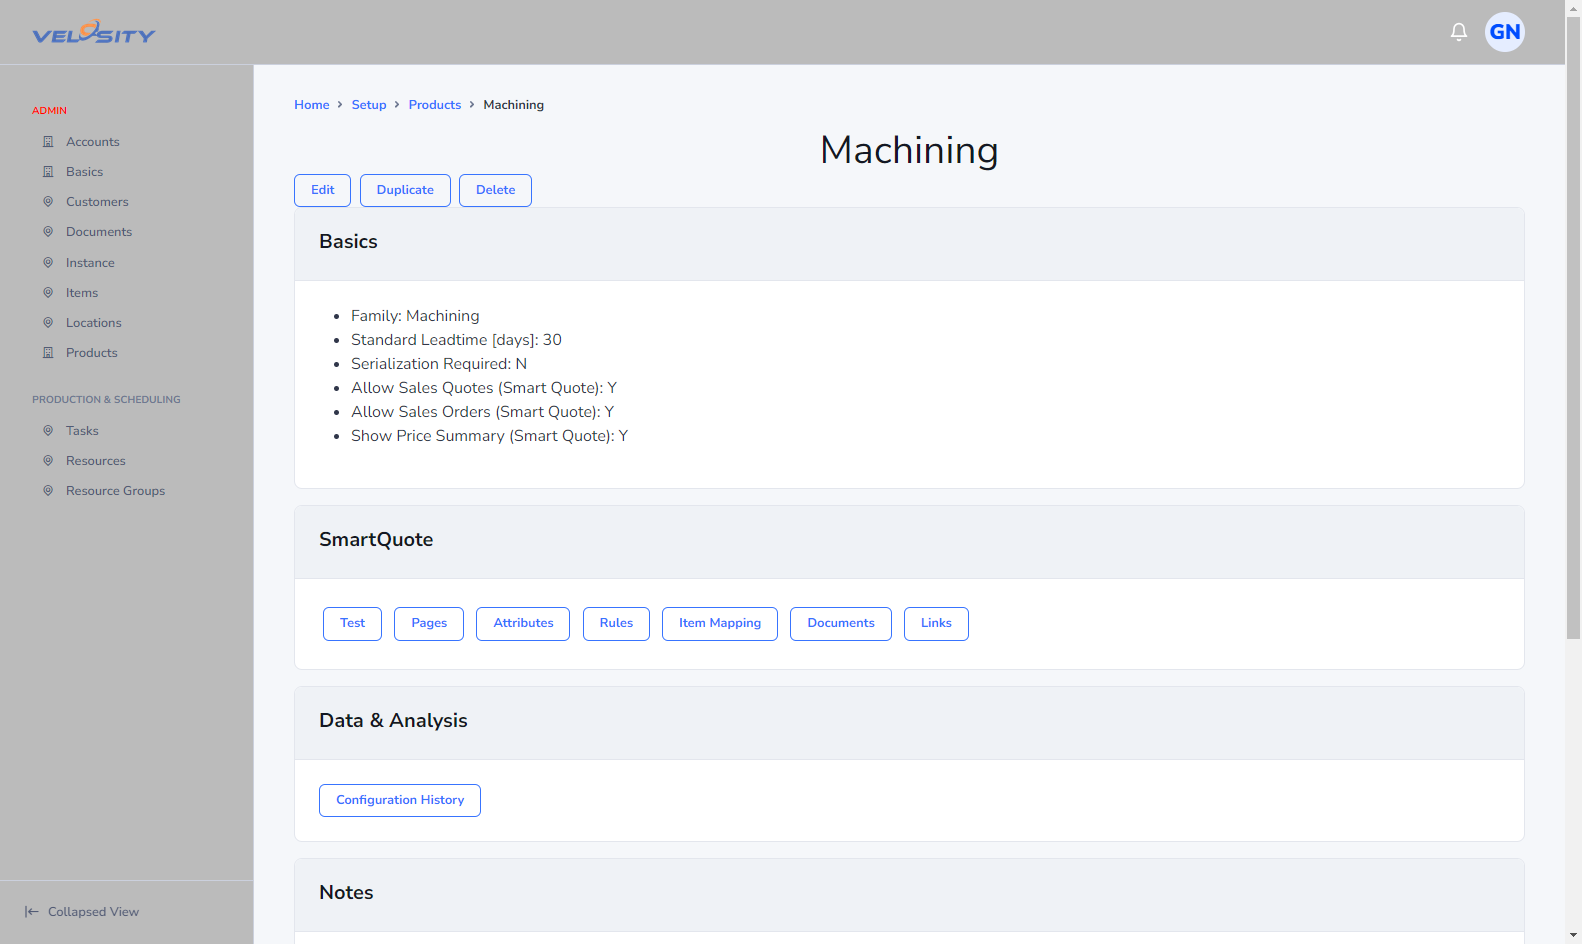Delete the Machining product

coord(495,190)
